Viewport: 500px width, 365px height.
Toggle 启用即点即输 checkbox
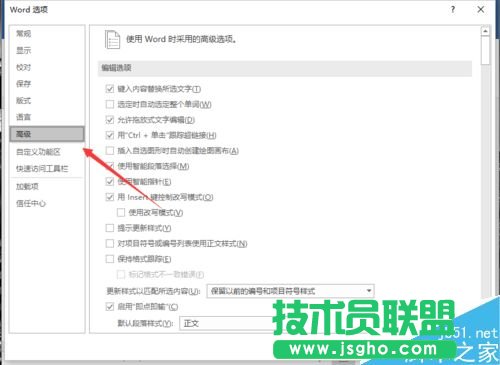click(110, 307)
